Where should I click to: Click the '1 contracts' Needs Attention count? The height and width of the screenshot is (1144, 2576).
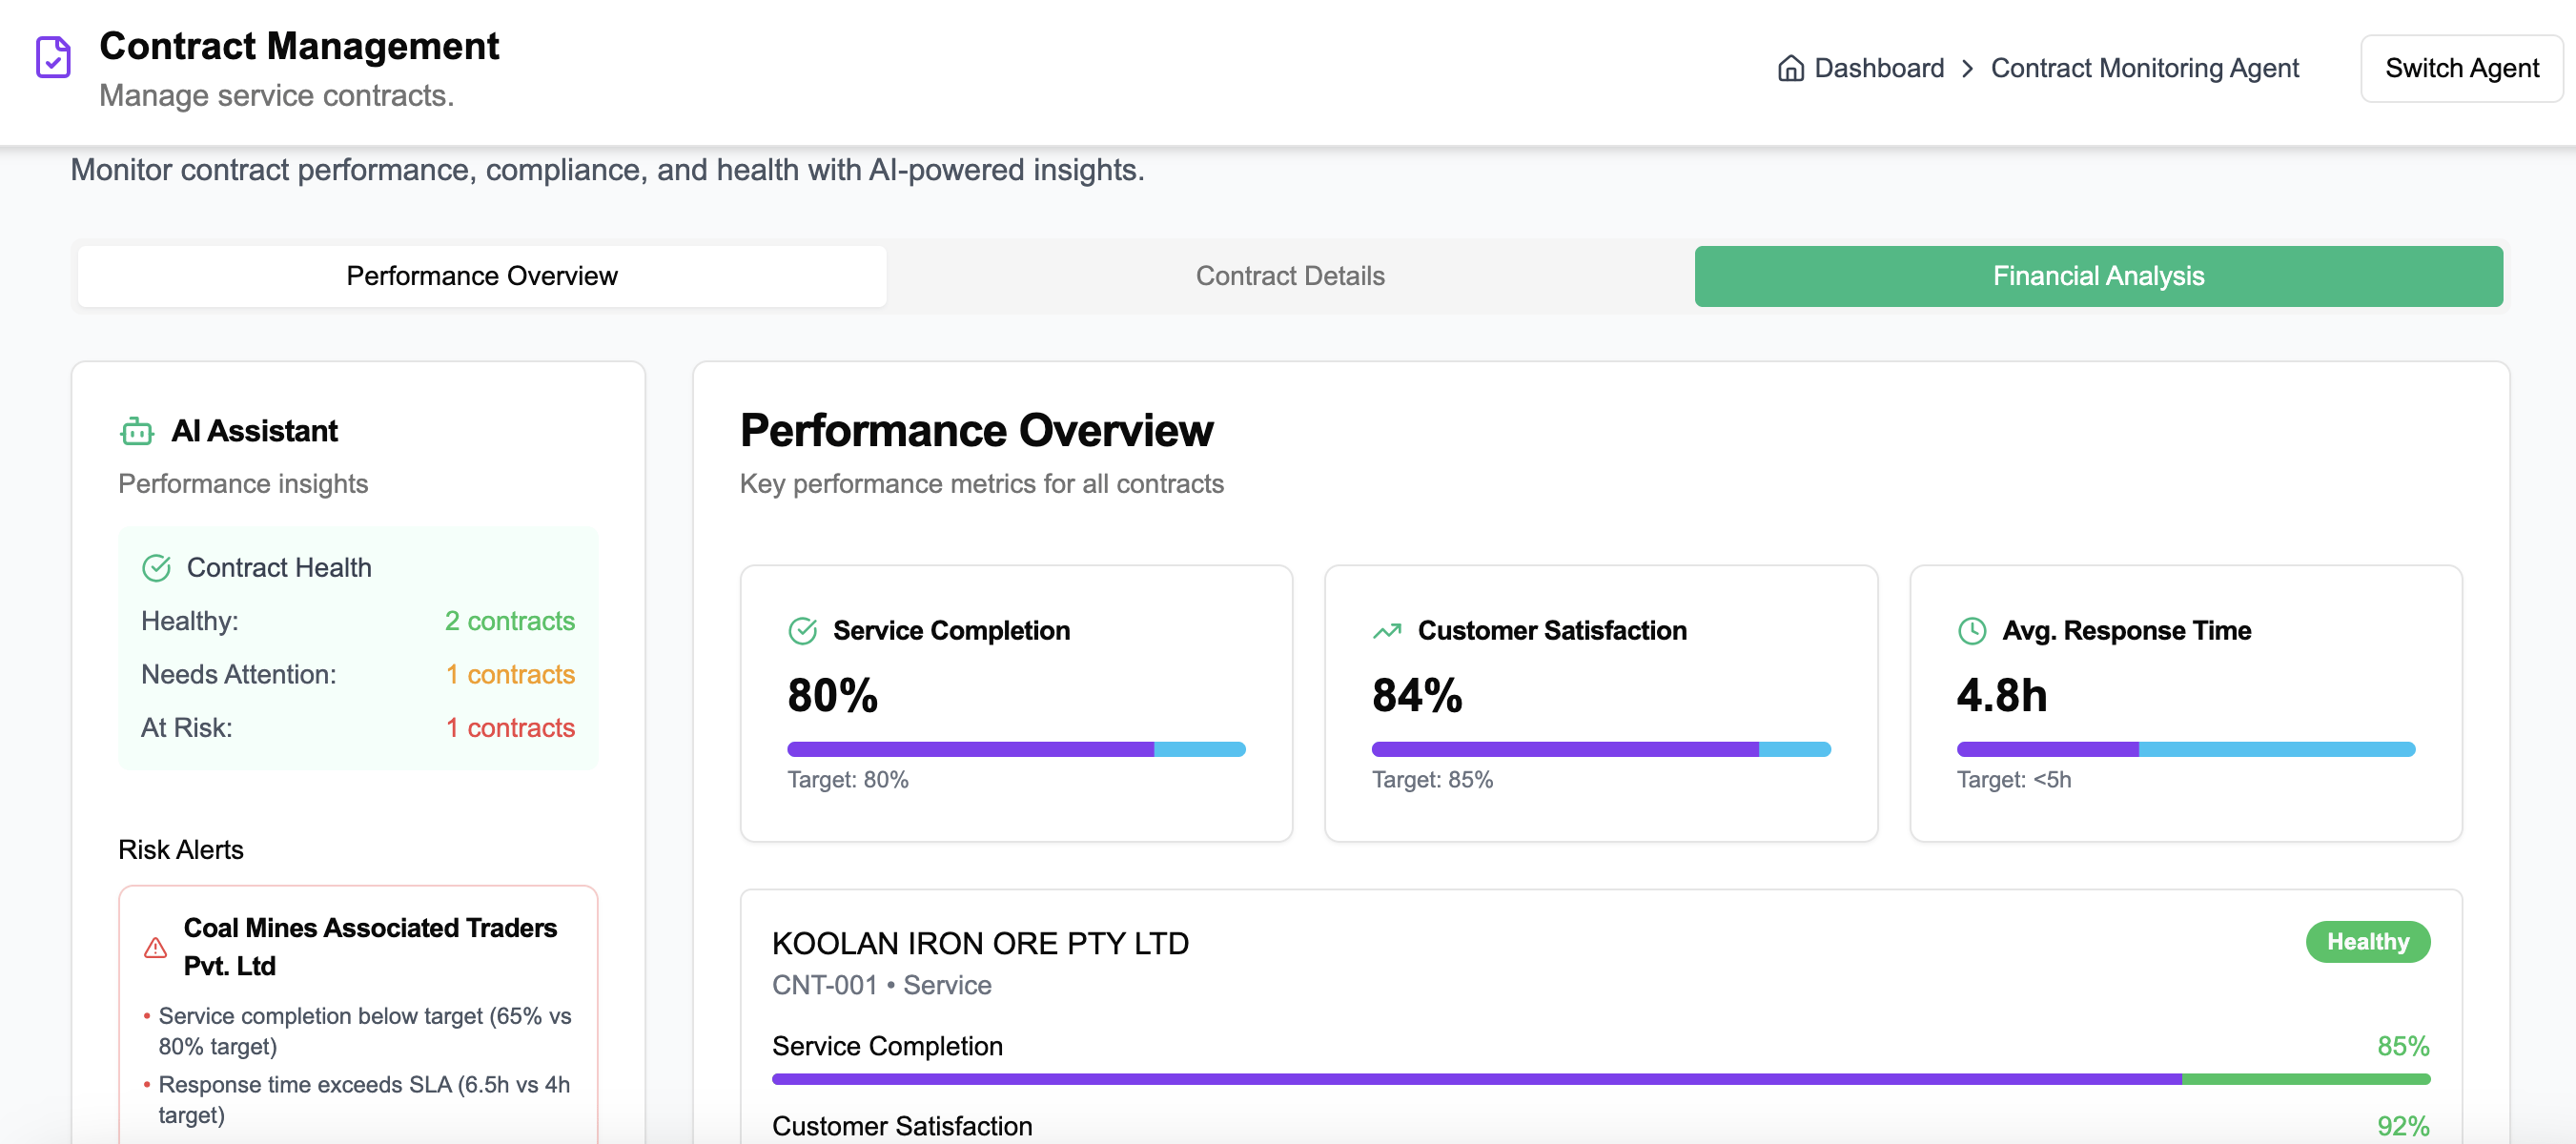(x=509, y=675)
